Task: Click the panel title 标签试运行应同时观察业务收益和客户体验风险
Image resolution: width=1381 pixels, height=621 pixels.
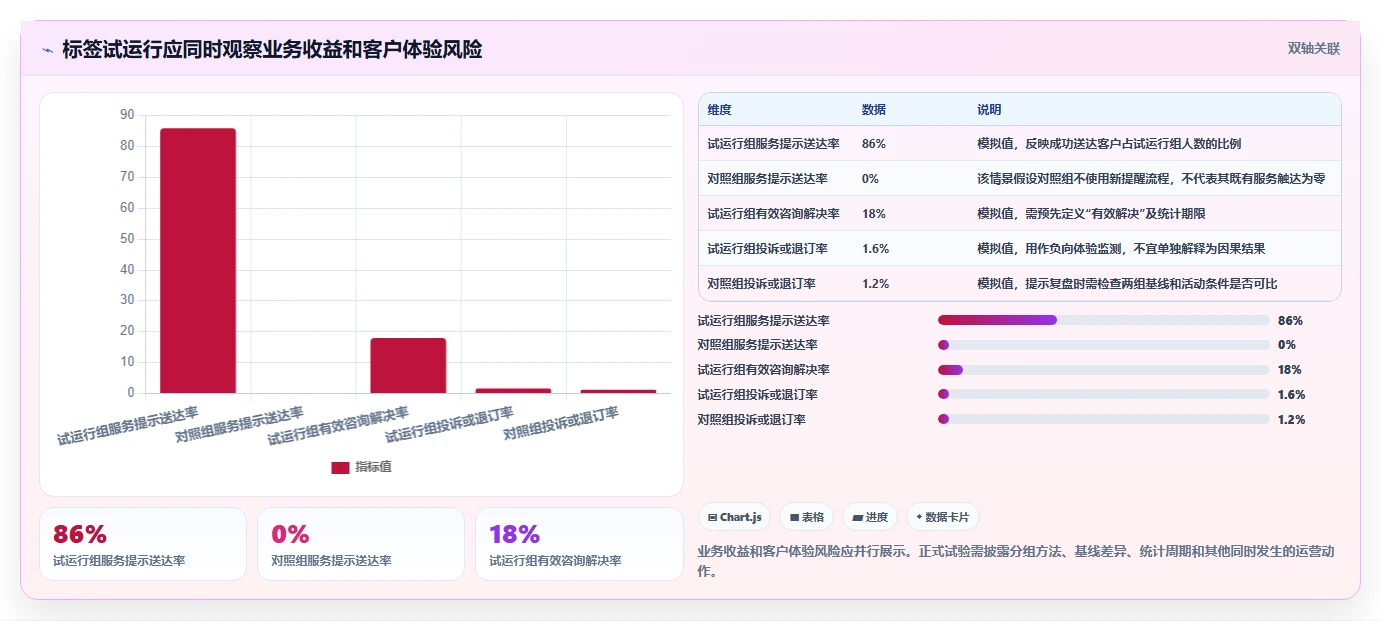Action: coord(272,49)
